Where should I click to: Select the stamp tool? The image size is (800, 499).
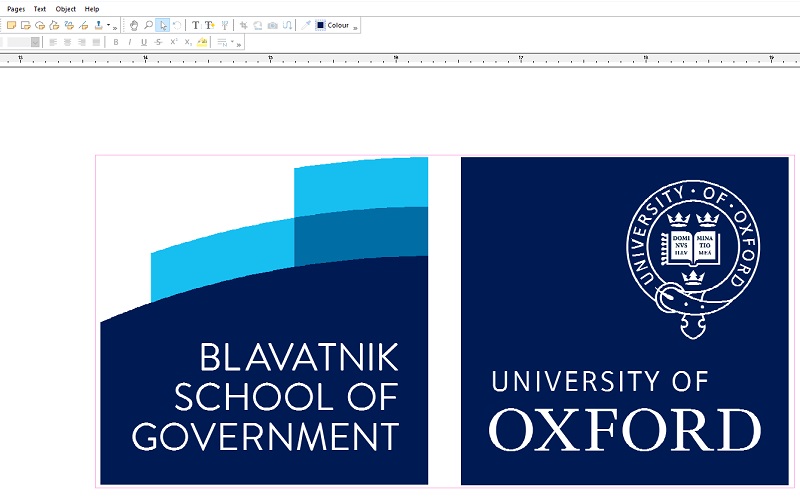98,25
